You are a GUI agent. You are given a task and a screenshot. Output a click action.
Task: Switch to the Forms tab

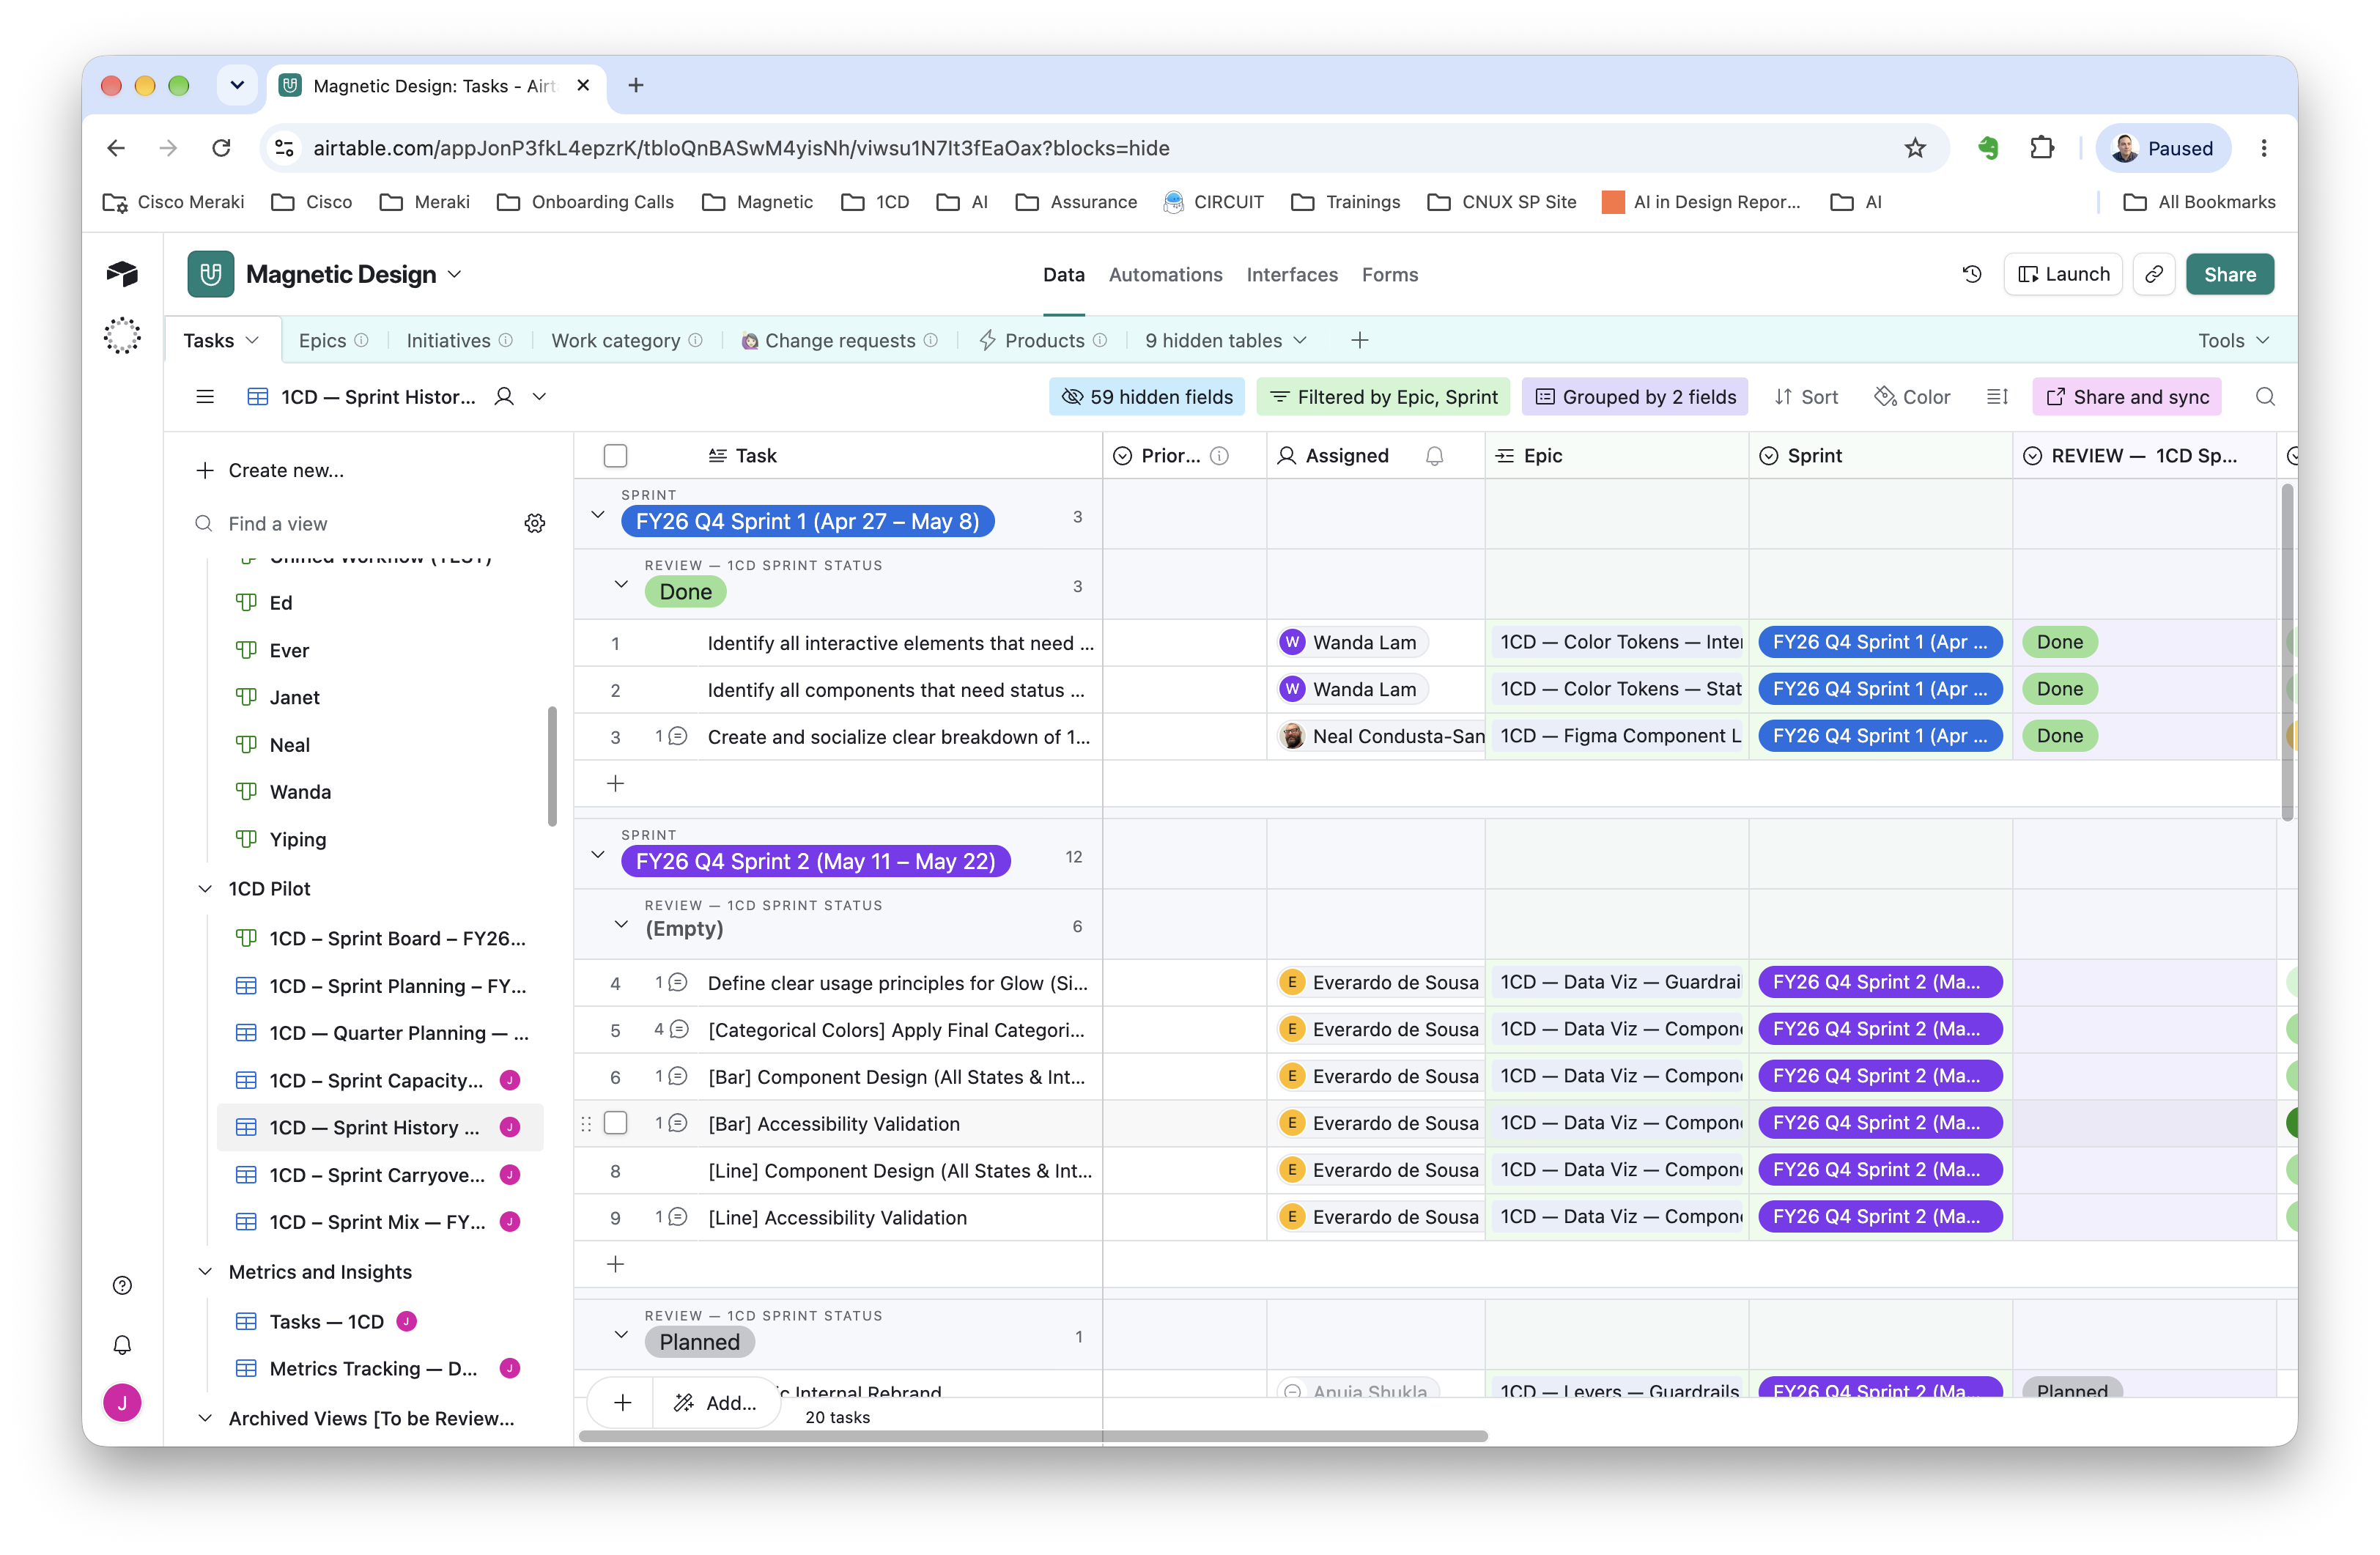(x=1389, y=274)
